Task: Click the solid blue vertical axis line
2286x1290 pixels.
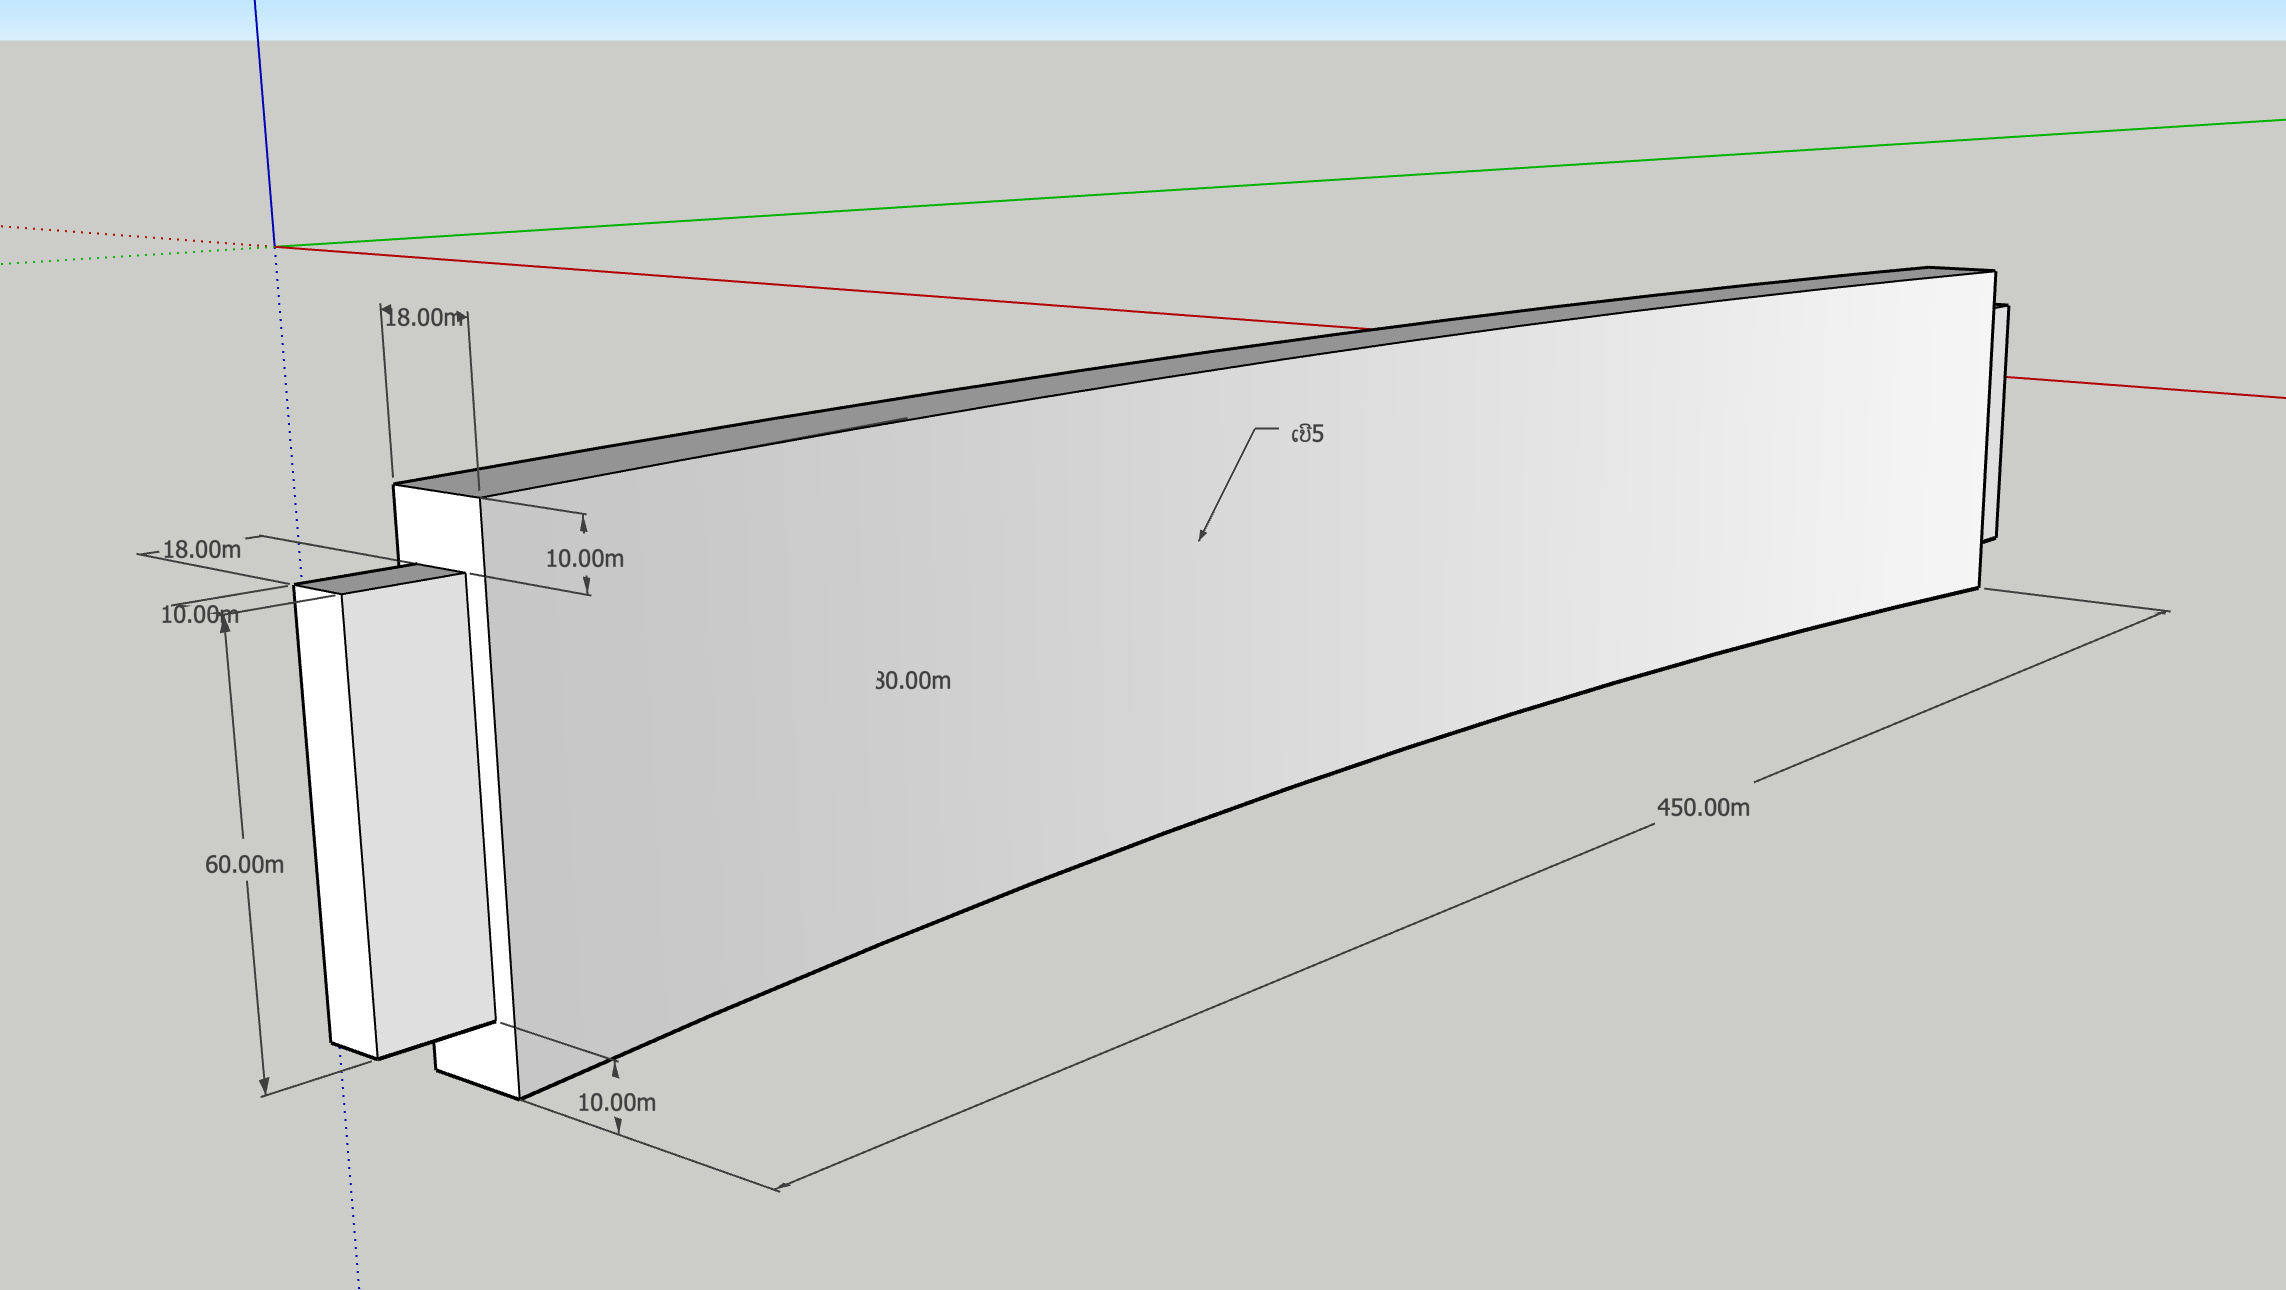Action: point(264,120)
